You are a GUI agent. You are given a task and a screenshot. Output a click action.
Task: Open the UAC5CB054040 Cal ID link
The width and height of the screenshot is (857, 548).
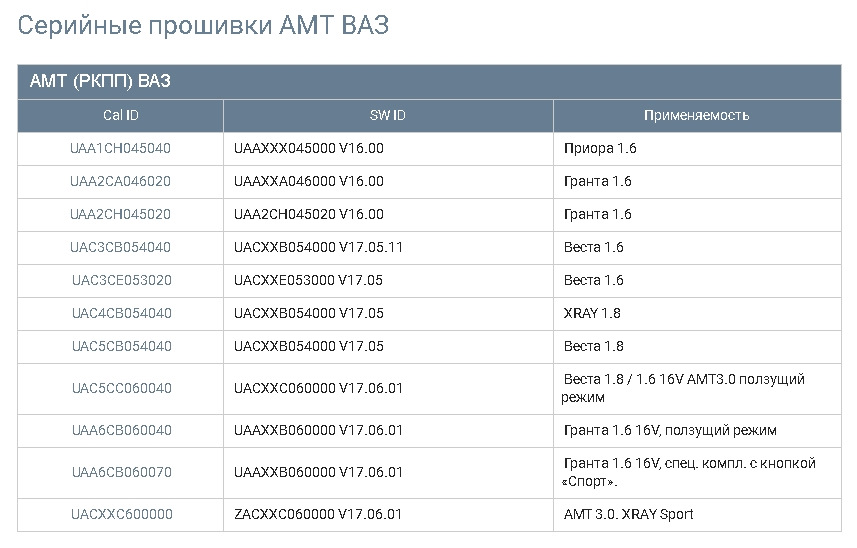tap(121, 346)
